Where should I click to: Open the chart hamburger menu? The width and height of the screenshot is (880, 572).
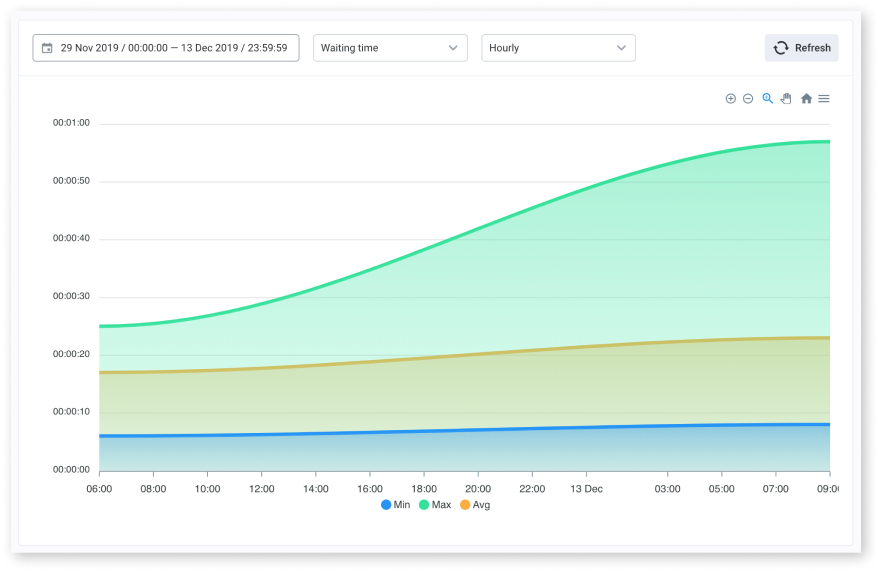tap(823, 99)
